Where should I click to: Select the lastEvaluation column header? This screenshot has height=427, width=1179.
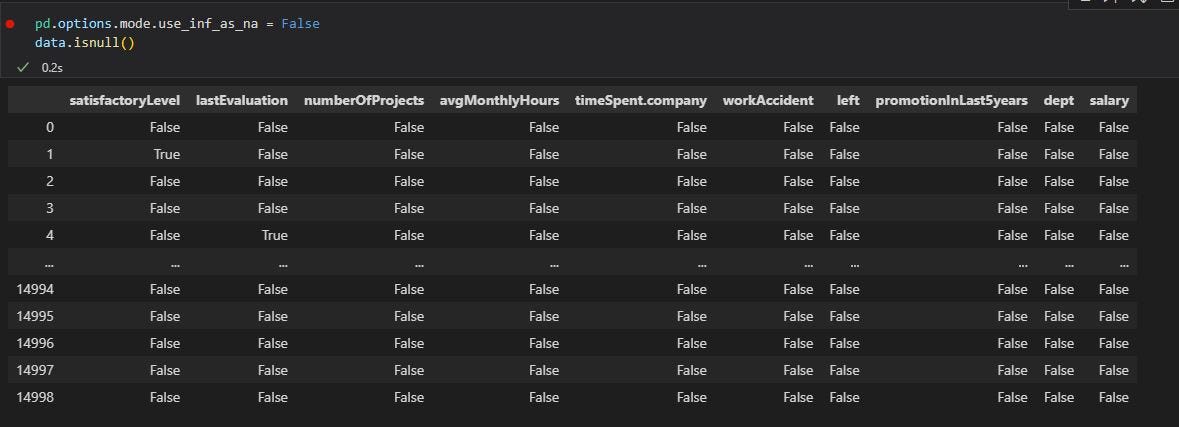point(241,100)
